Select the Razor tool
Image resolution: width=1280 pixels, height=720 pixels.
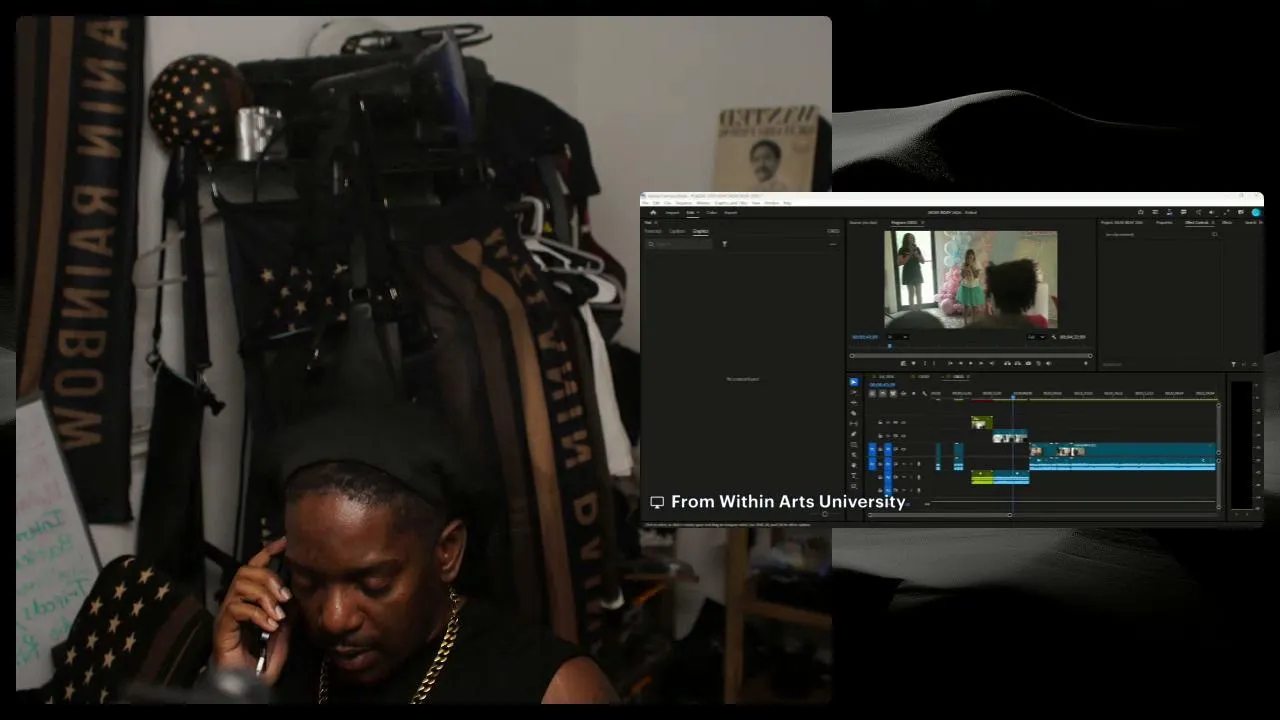tap(853, 413)
